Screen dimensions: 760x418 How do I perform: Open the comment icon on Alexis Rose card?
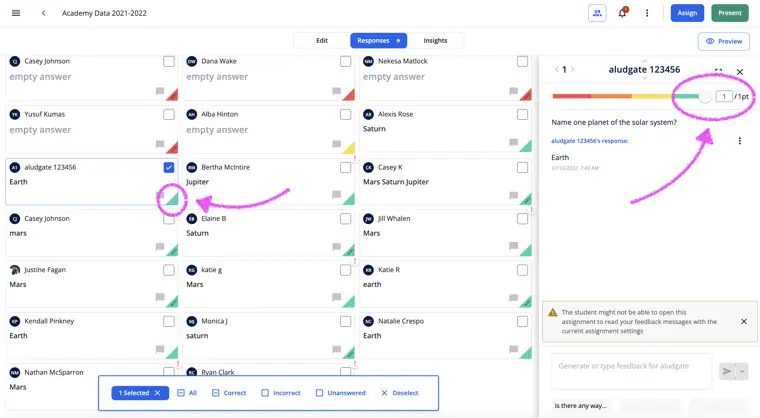click(x=513, y=143)
